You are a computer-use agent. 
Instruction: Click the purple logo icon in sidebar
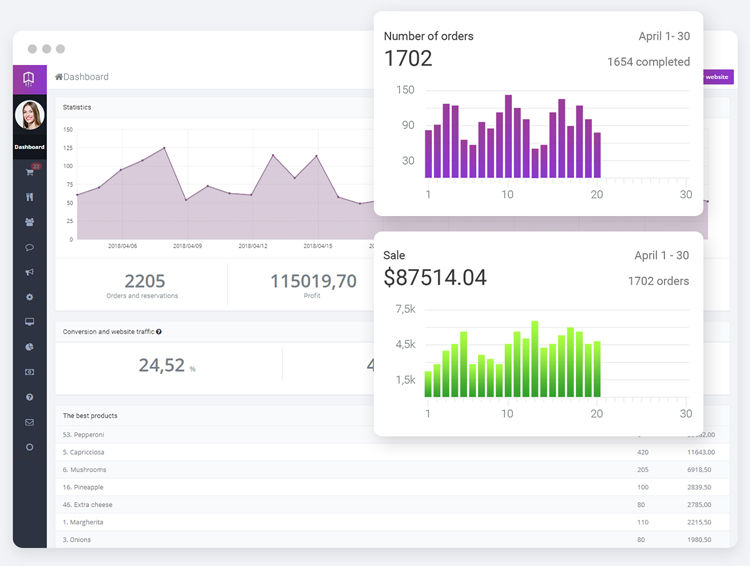[x=29, y=78]
